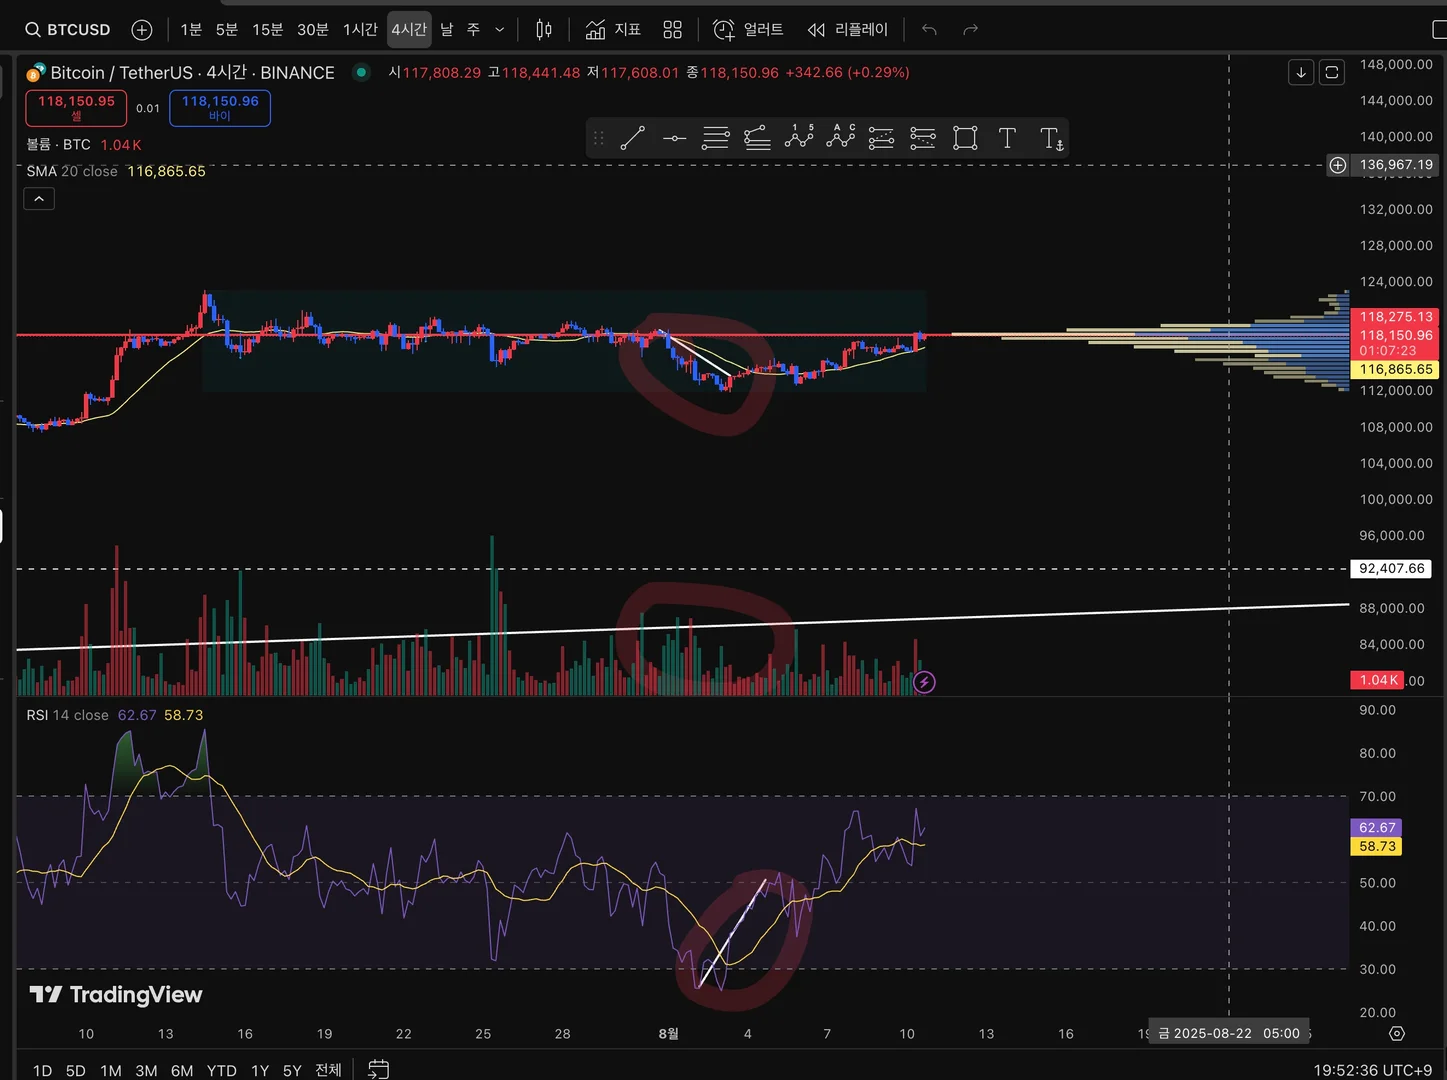Click the yellow 58.73 RSI average label

pyautogui.click(x=1377, y=846)
